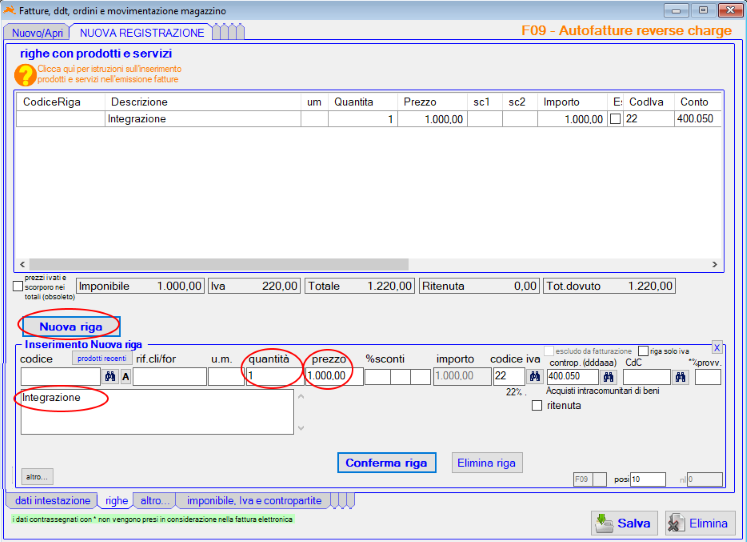Open product search binoculars next to codice
Viewport: 747px width, 542px height.
110,376
